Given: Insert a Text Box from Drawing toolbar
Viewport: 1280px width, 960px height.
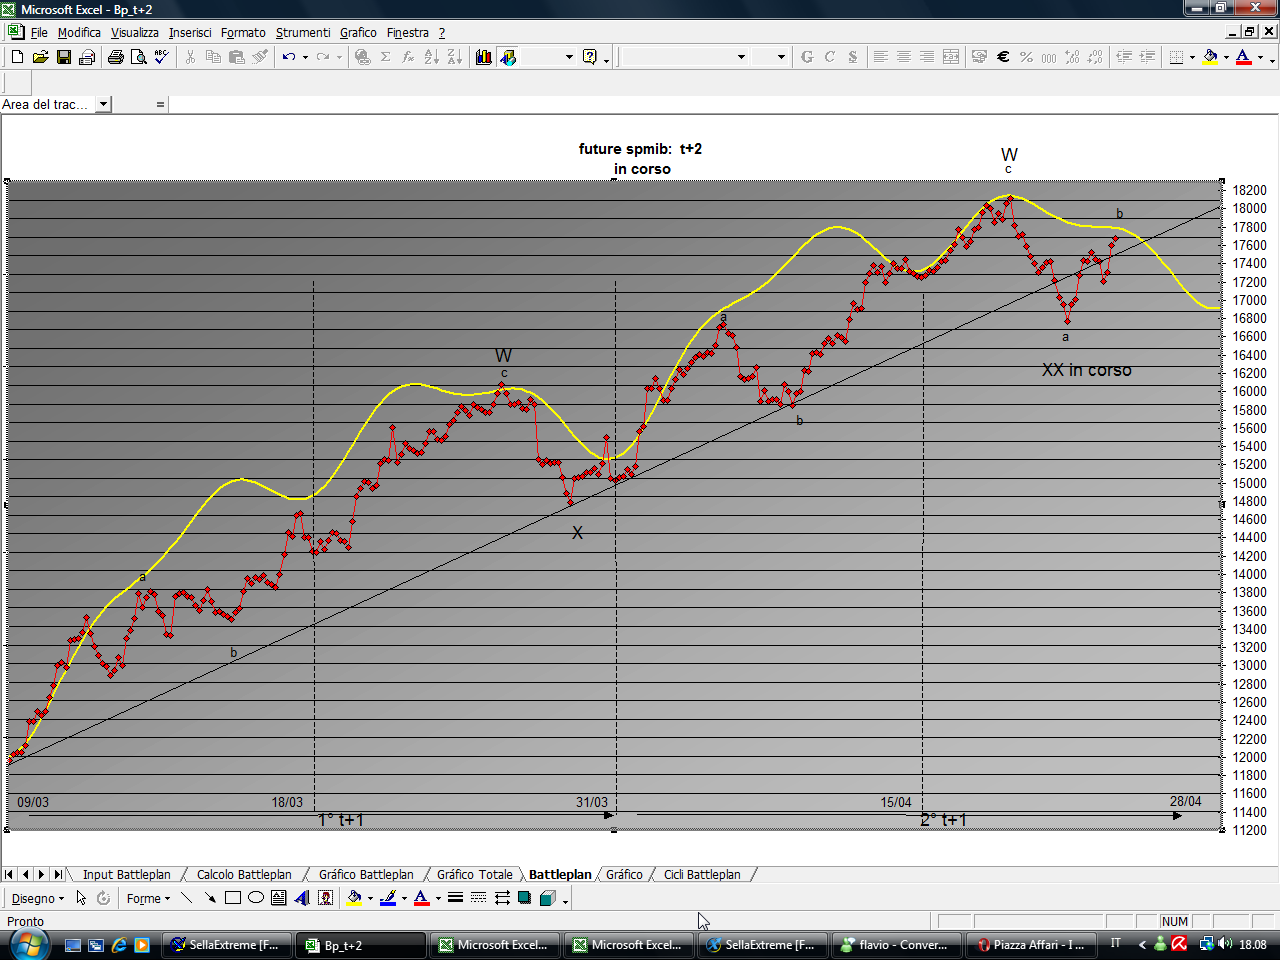Looking at the screenshot, I should (x=278, y=898).
